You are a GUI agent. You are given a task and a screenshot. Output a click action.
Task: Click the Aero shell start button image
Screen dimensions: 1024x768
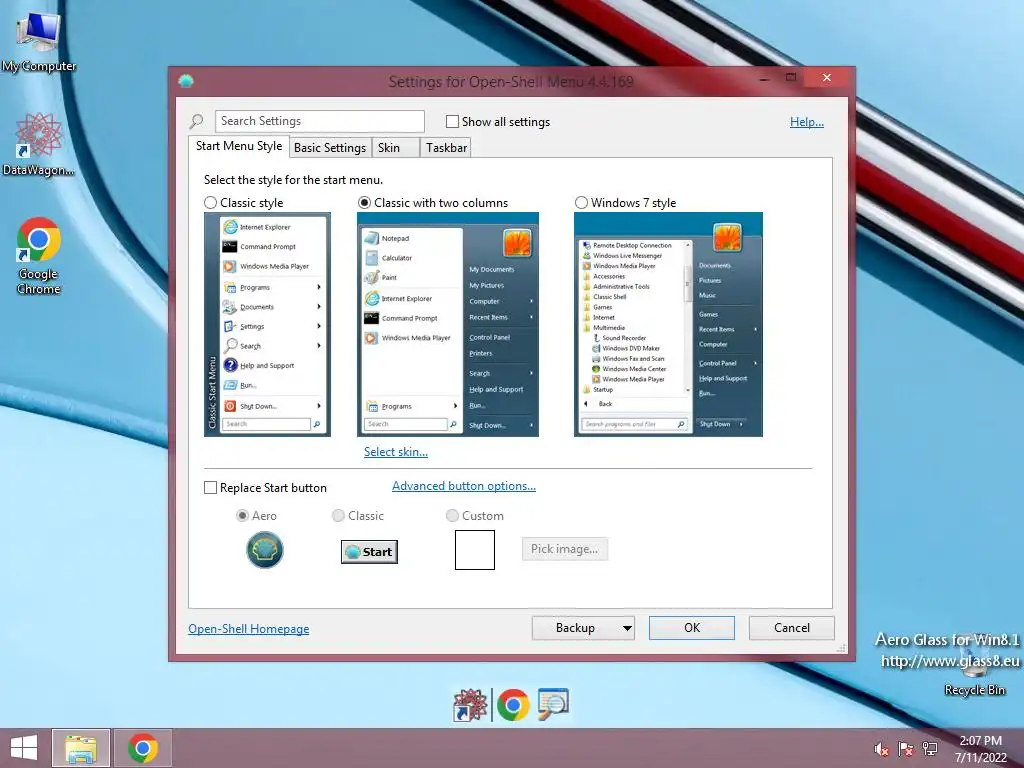pos(264,550)
